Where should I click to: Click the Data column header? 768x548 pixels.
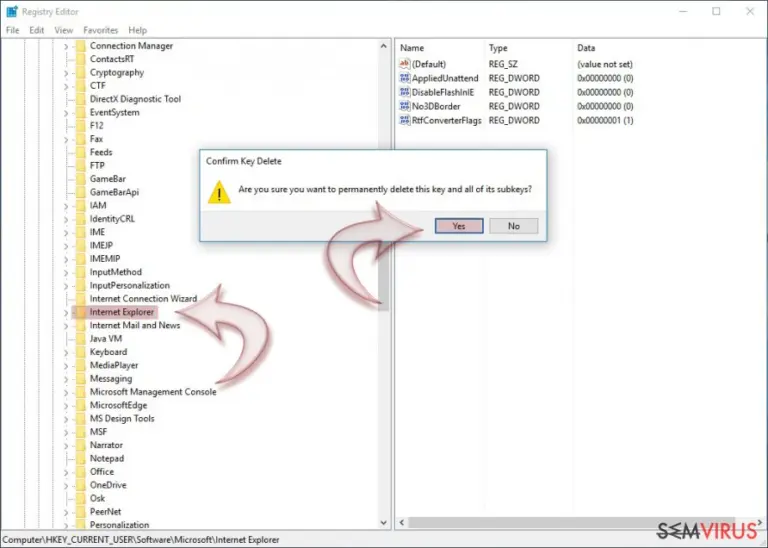[586, 48]
